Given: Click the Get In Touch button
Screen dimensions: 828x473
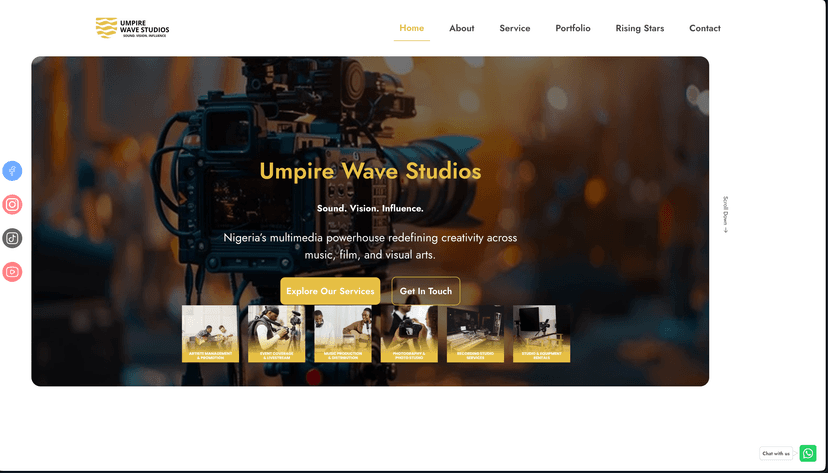Looking at the screenshot, I should pyautogui.click(x=426, y=291).
